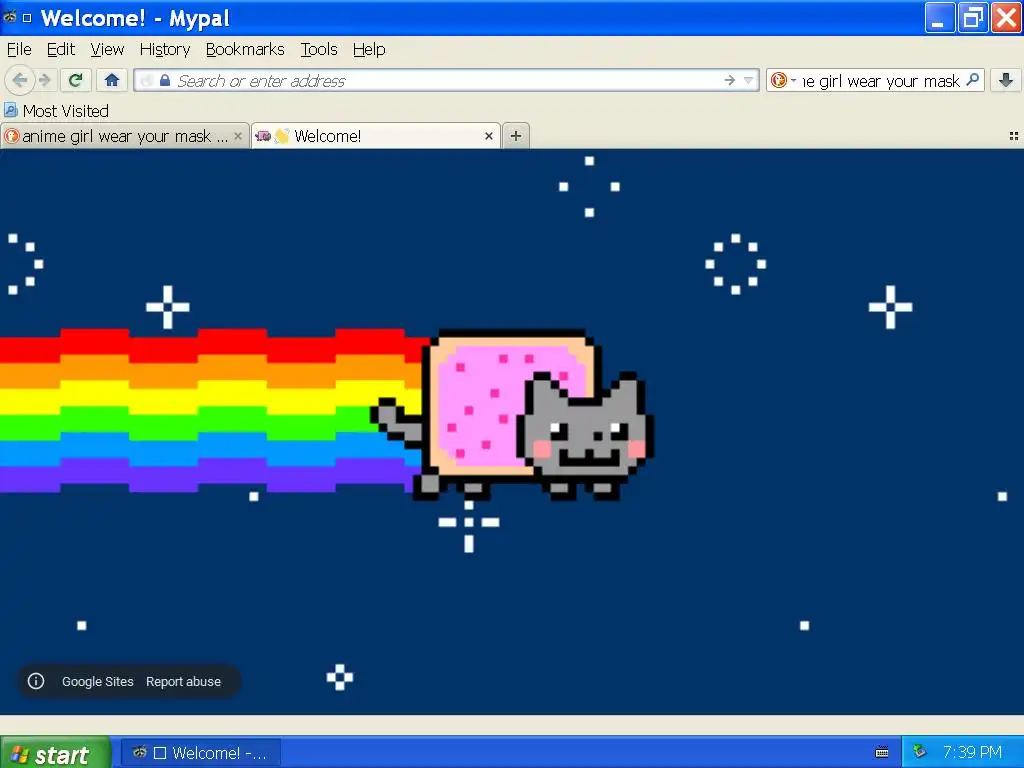Screen dimensions: 1024x768
Task: Click the Report abuse link
Action: (x=184, y=681)
